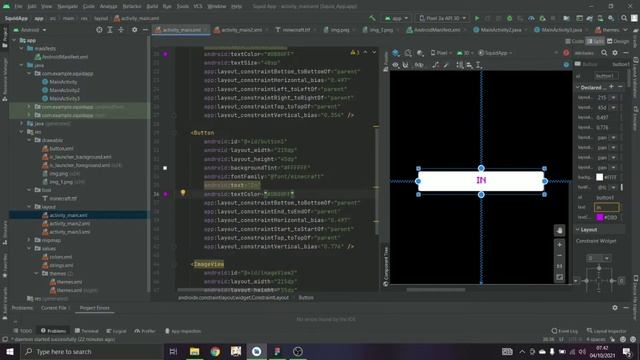The width and height of the screenshot is (640, 360).
Task: Open the Android project view dropdown
Action: 30,30
